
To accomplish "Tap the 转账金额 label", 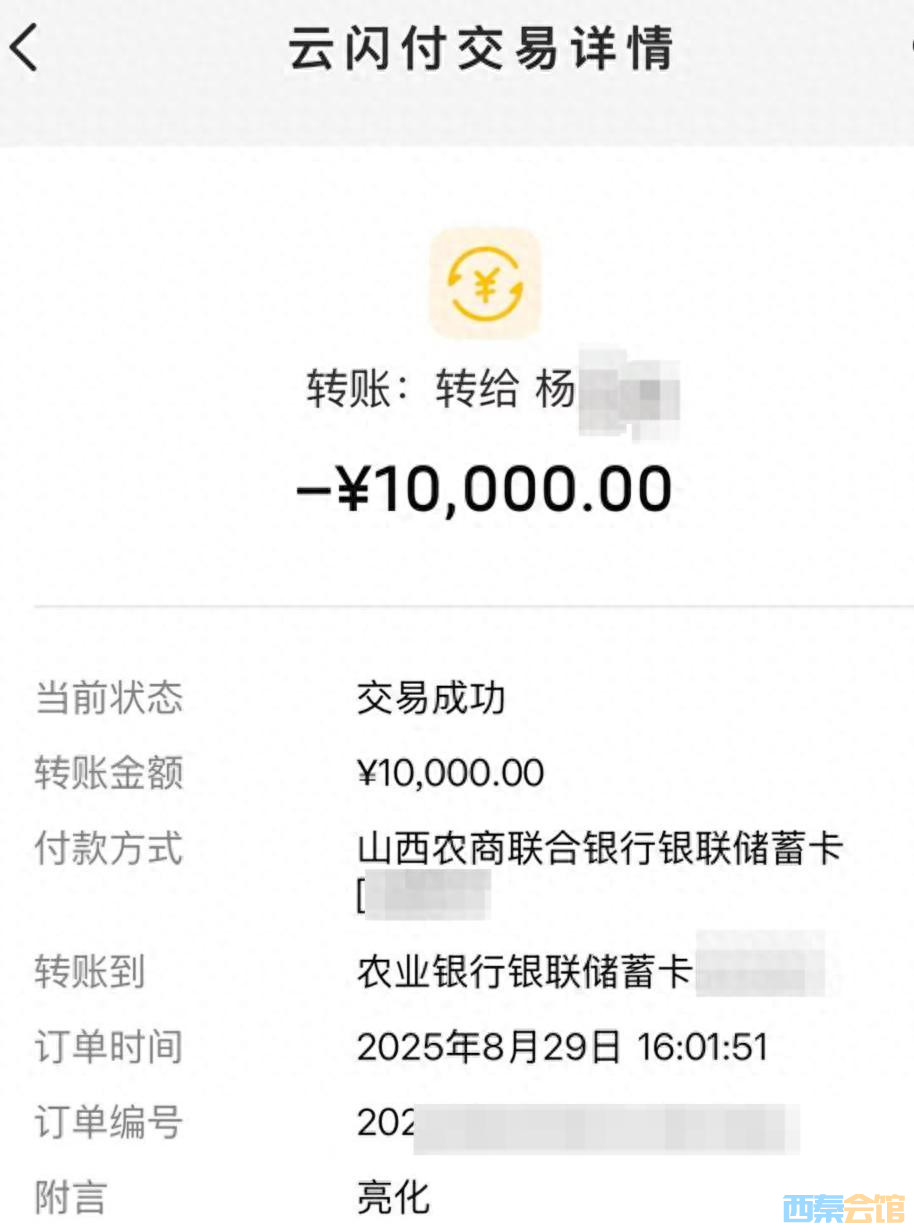I will click(109, 773).
